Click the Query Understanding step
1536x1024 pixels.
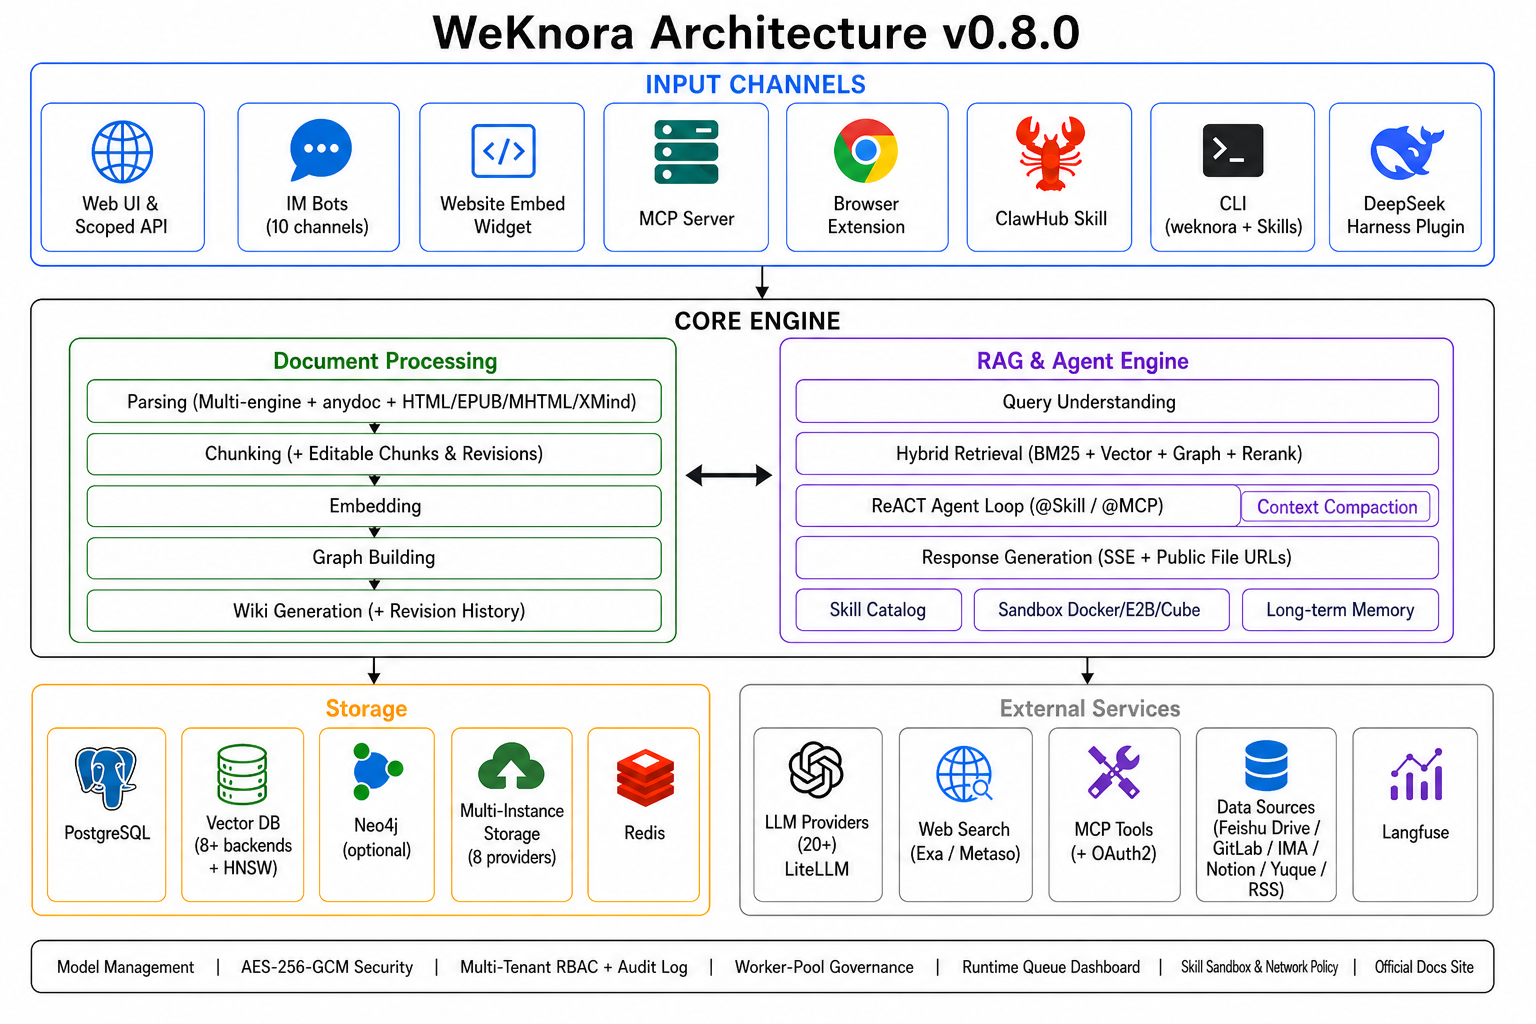coord(1117,402)
